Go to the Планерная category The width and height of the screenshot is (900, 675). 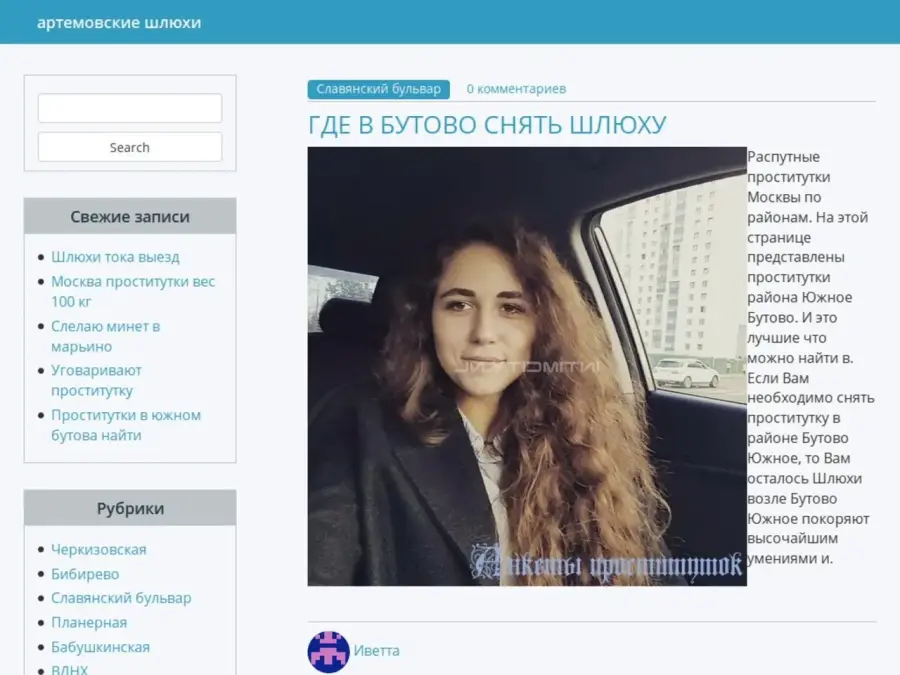coord(89,622)
